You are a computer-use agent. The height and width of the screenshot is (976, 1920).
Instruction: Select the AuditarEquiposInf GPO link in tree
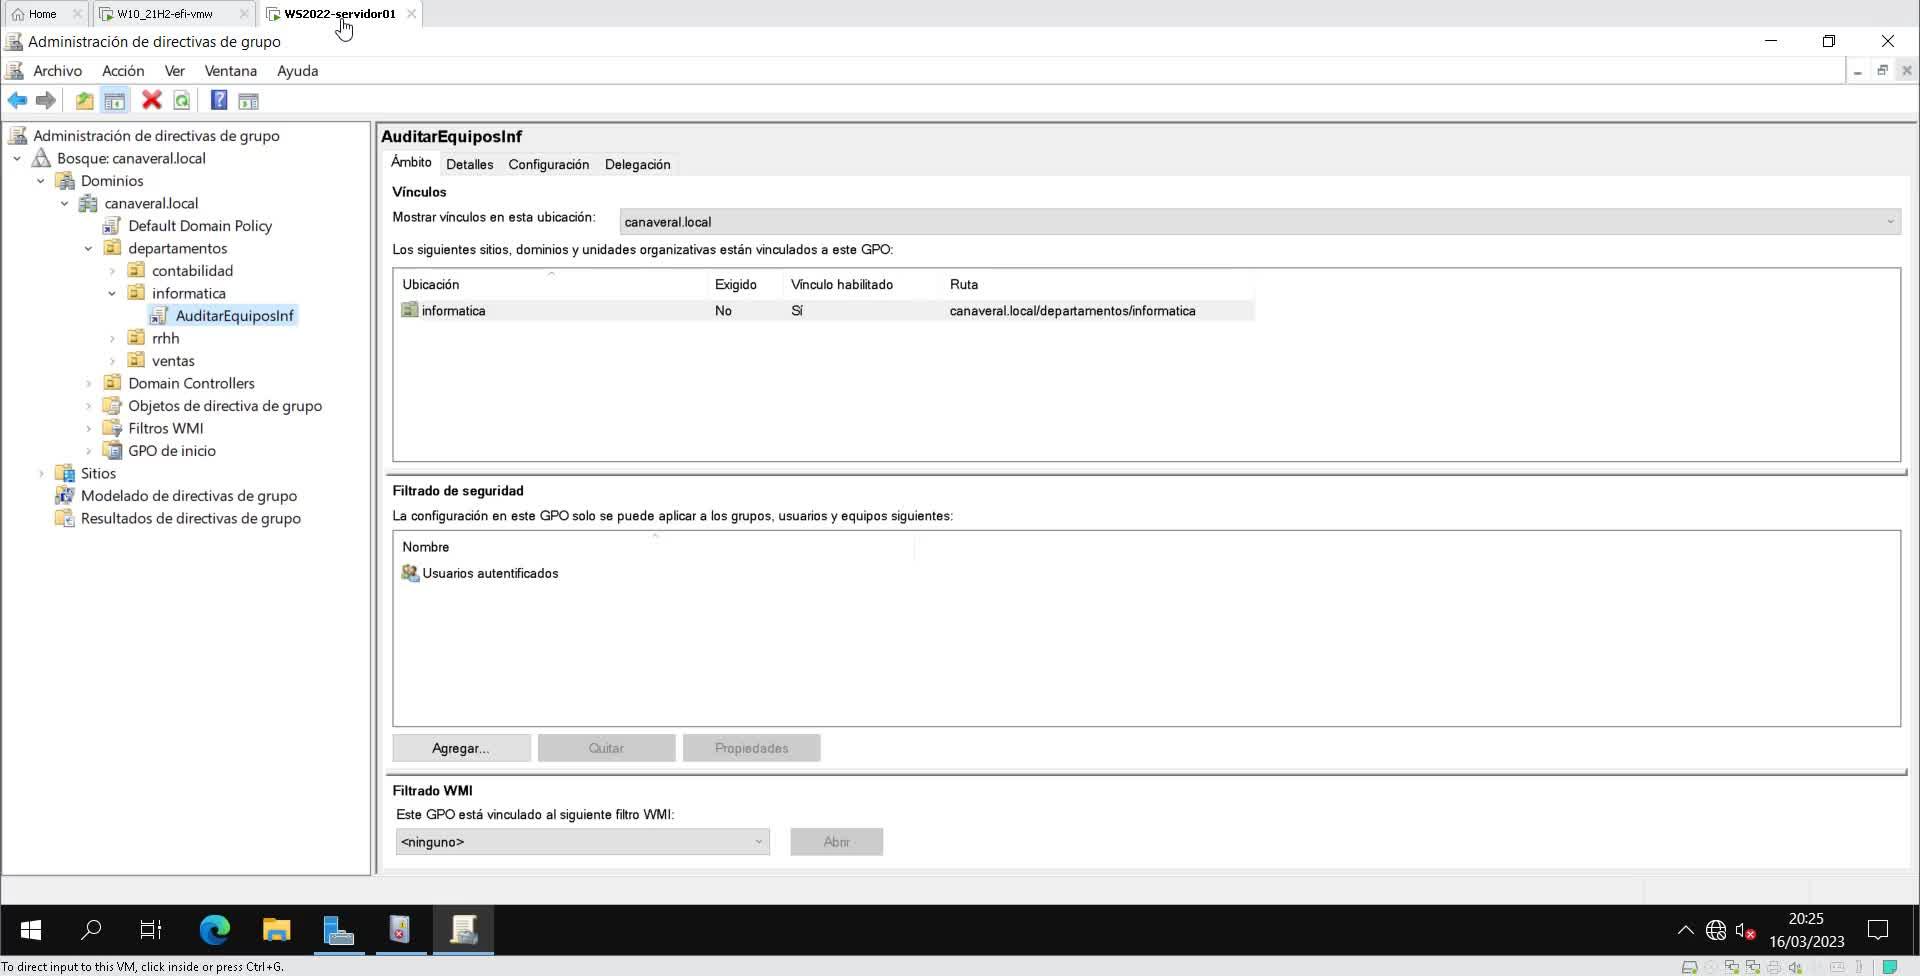tap(234, 316)
